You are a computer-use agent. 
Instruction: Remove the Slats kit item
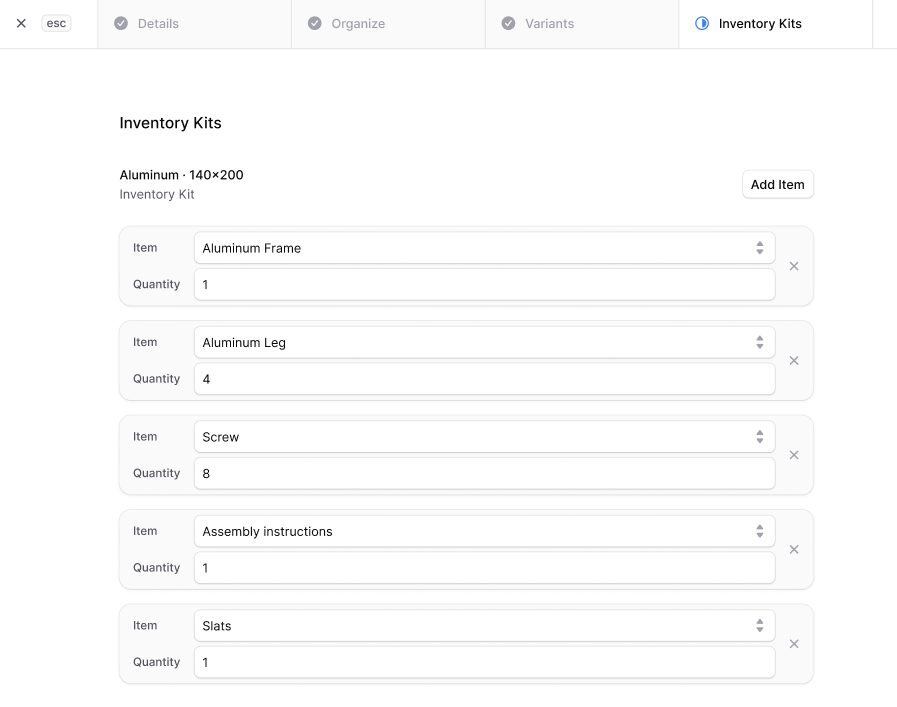click(x=794, y=644)
